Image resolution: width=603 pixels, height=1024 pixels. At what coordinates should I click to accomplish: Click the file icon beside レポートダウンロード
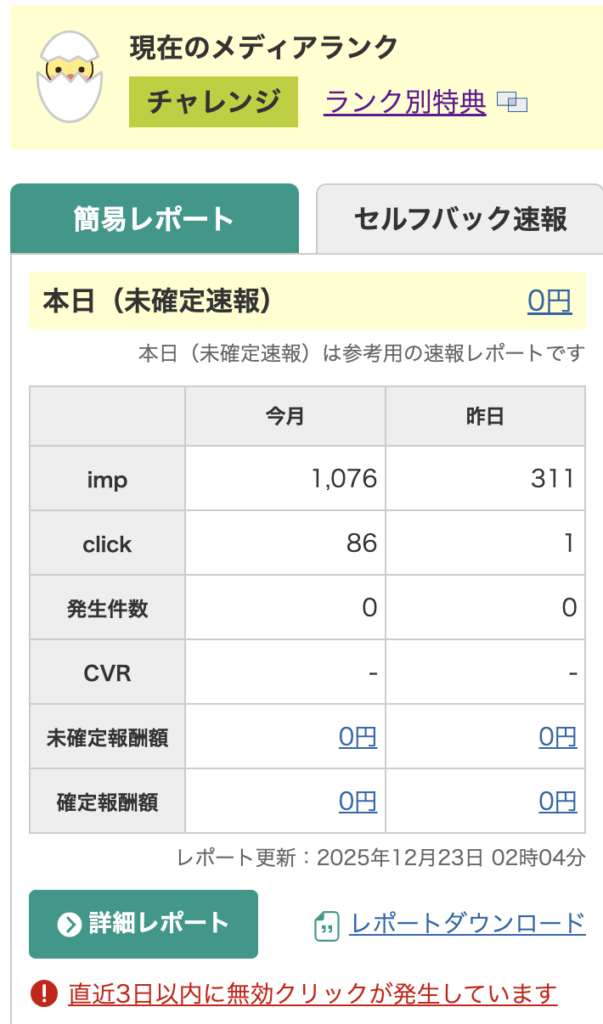click(326, 925)
